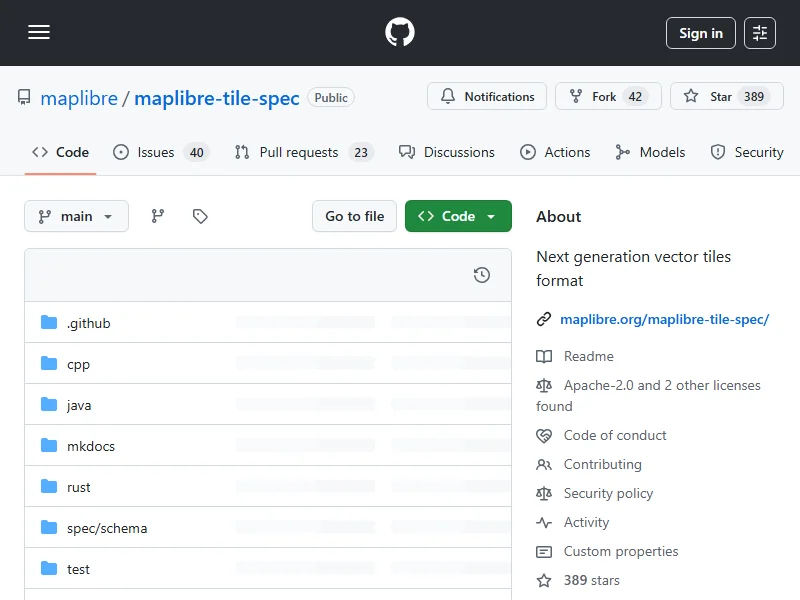Open the Discussions tab
The width and height of the screenshot is (800, 600).
point(447,152)
